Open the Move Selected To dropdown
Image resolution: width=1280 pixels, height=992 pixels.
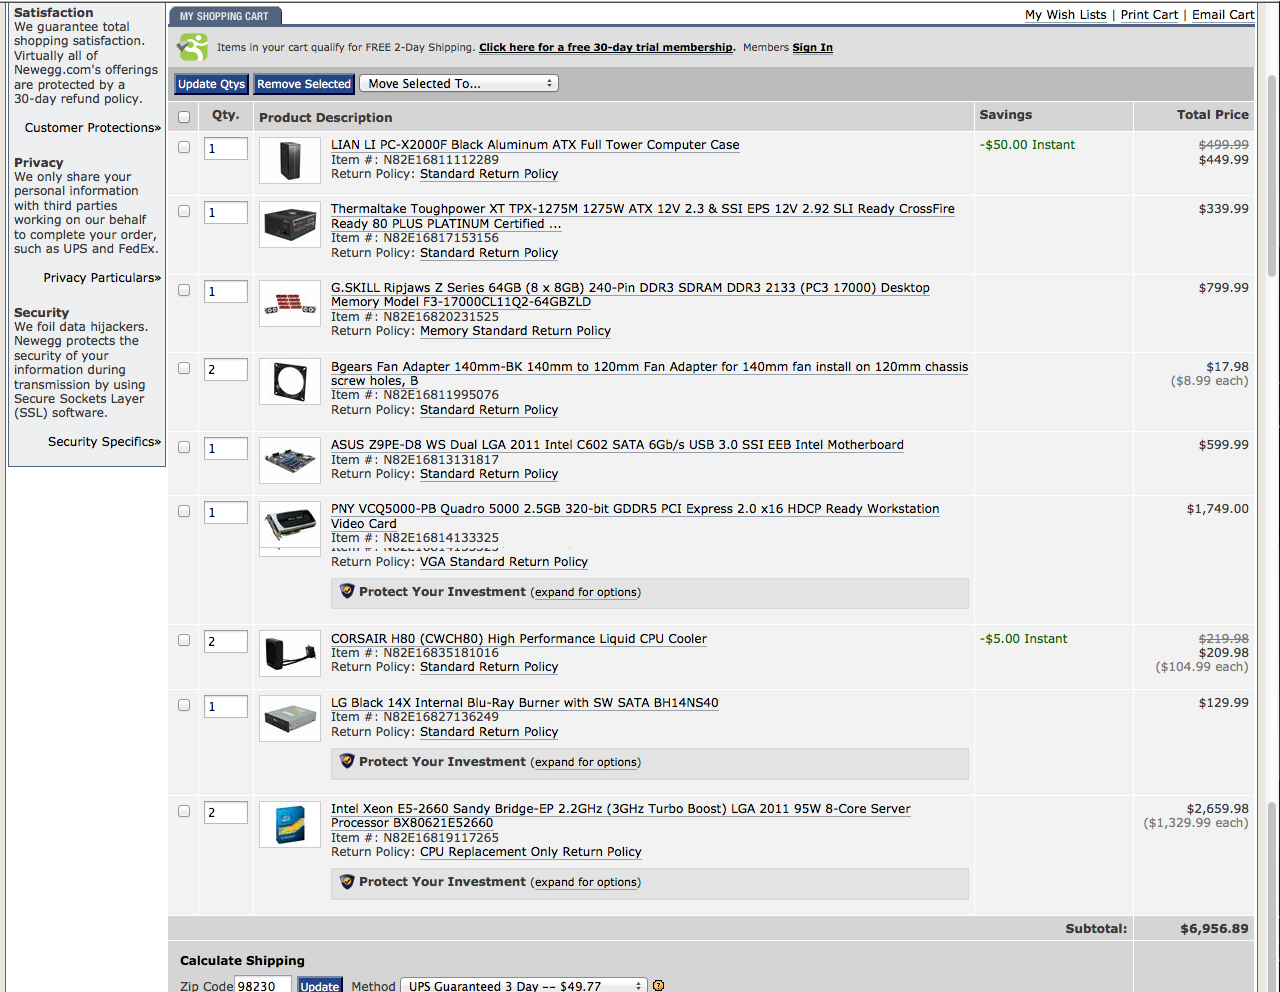click(x=459, y=84)
